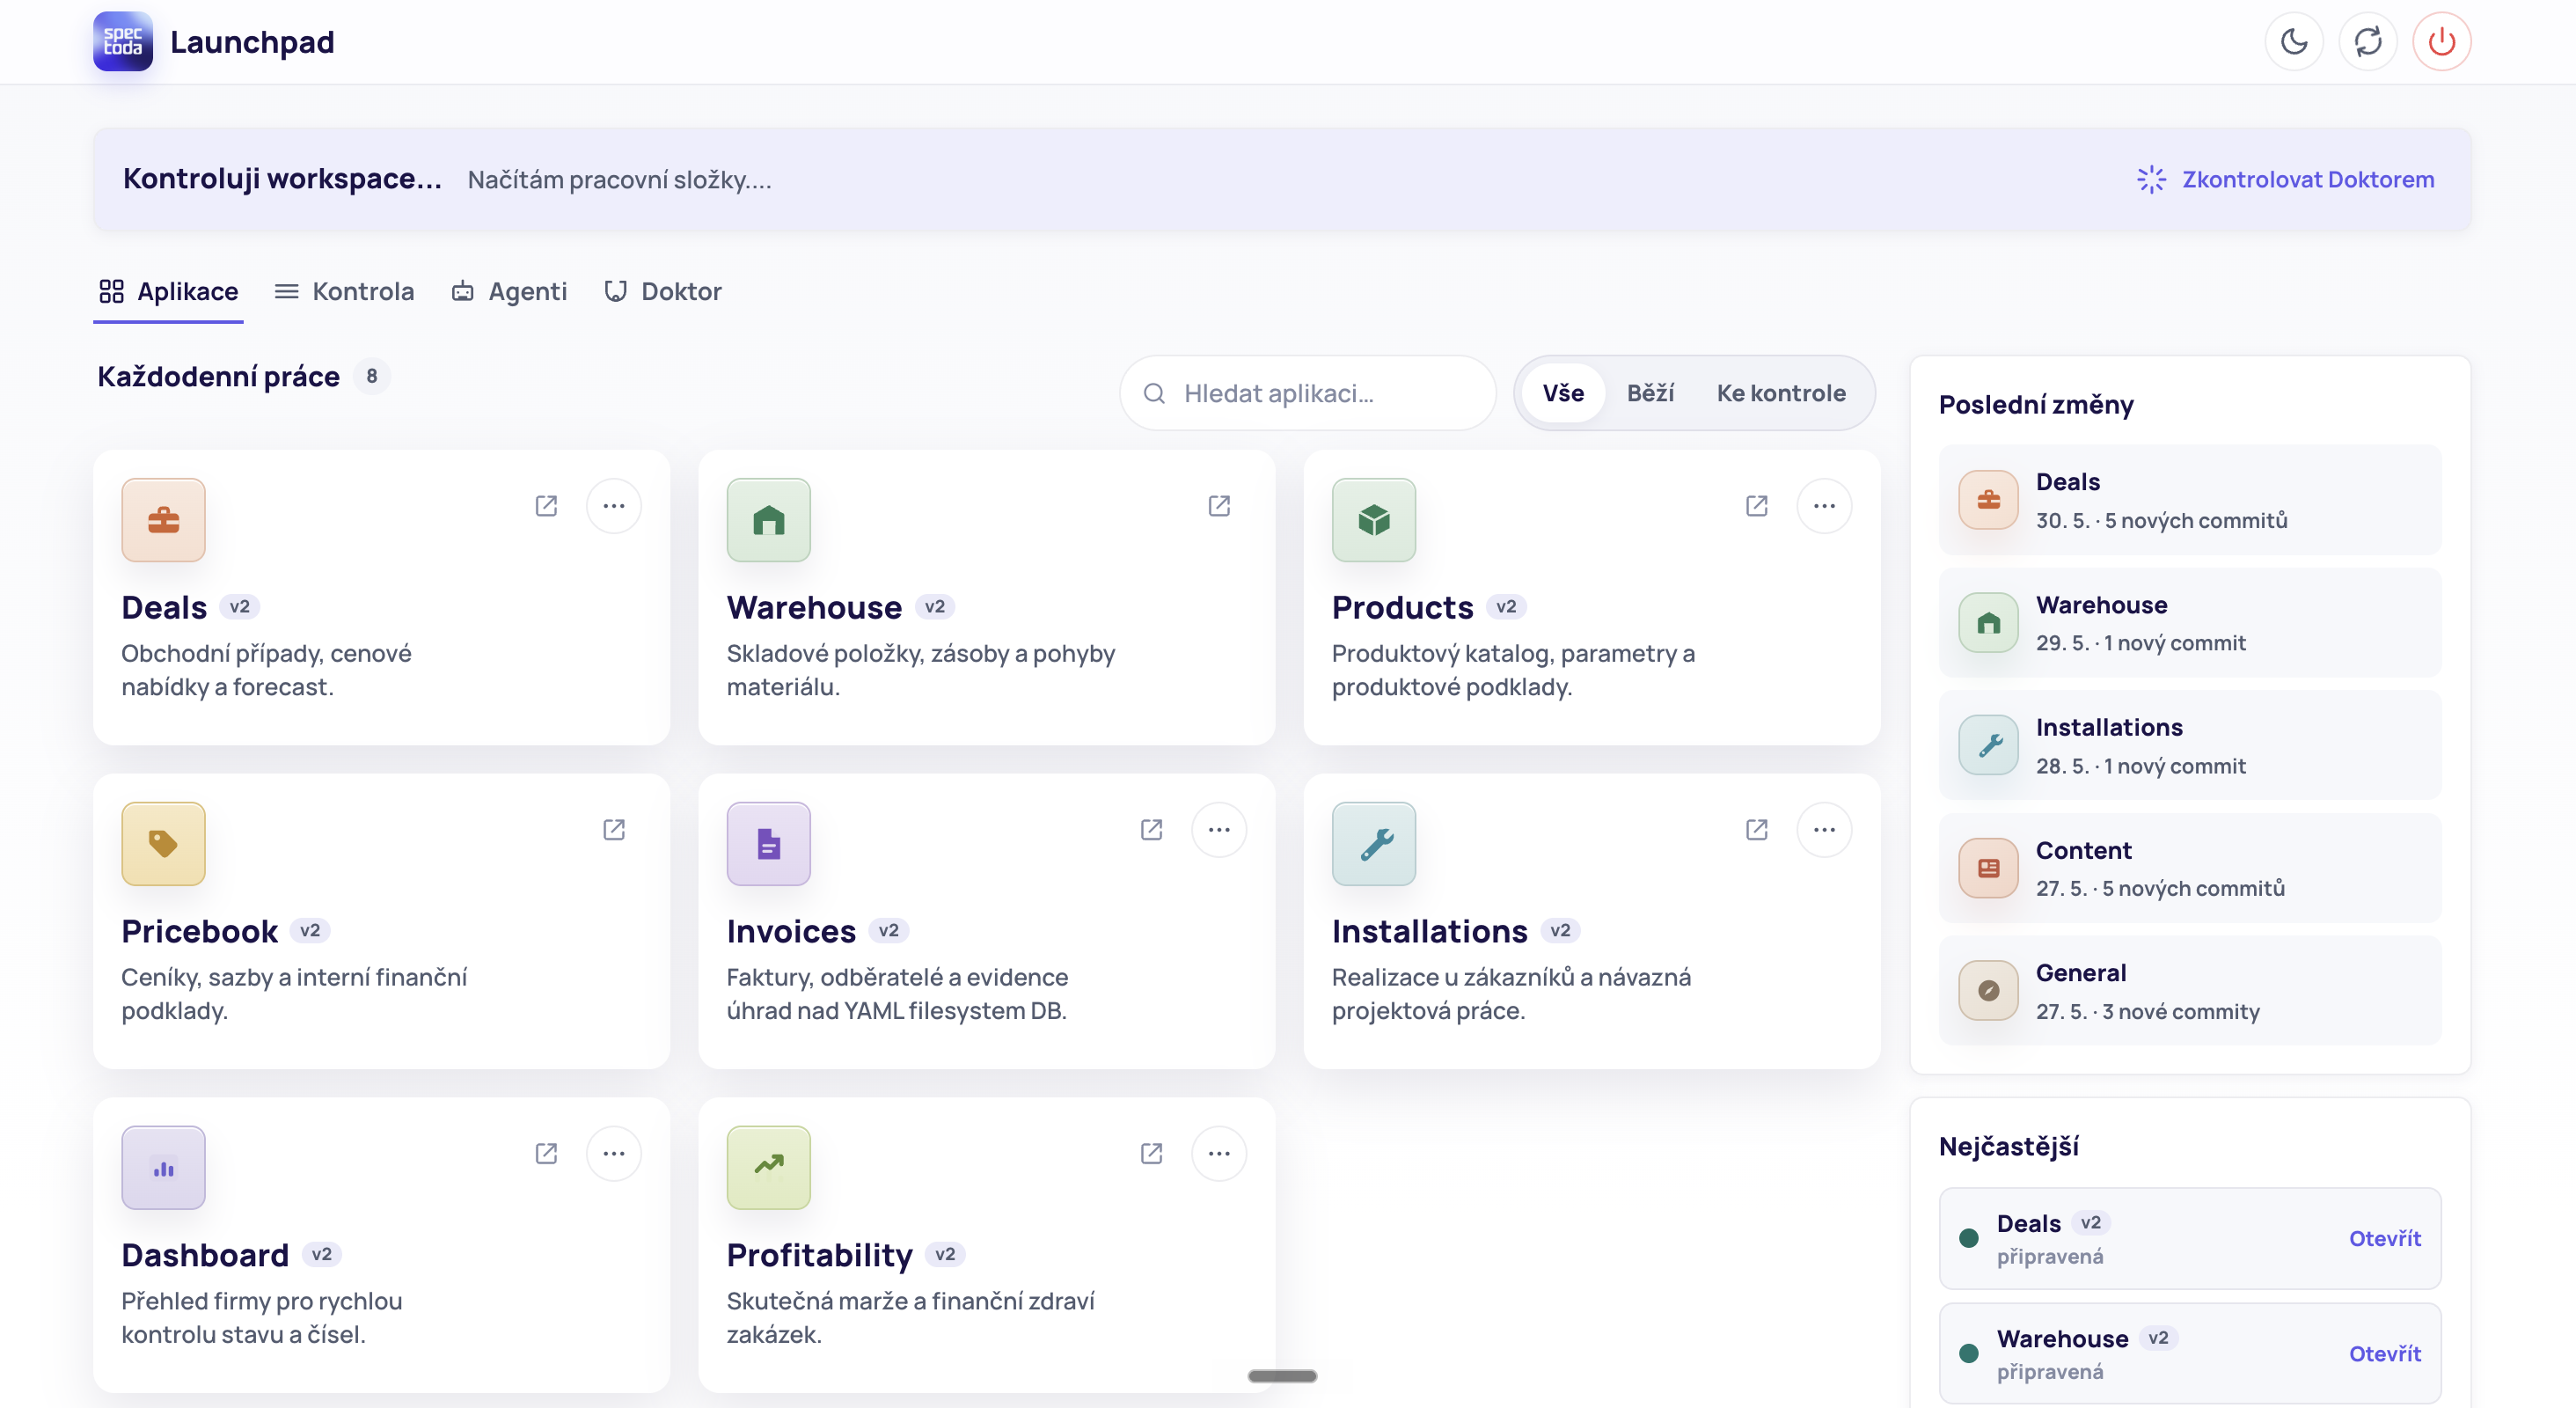The height and width of the screenshot is (1408, 2576).
Task: Click the Warehouse card title
Action: pos(814,608)
